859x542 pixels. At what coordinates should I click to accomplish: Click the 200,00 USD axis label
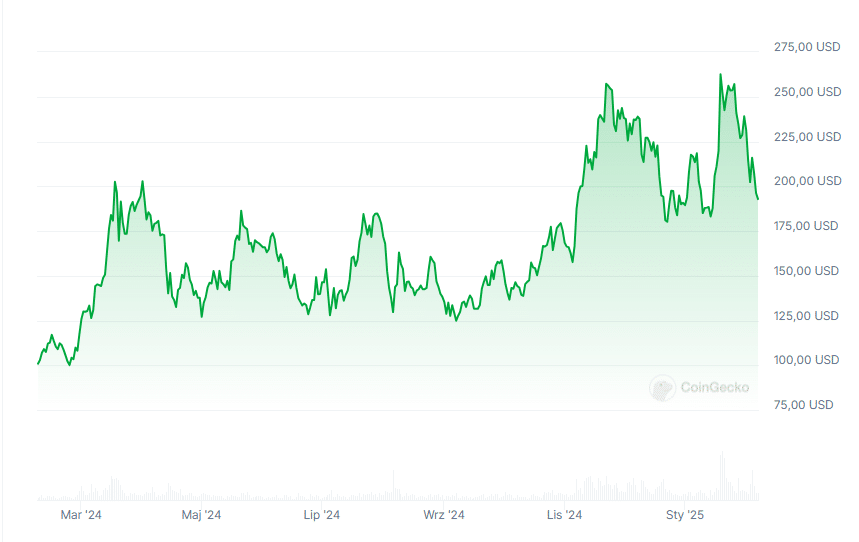[807, 181]
